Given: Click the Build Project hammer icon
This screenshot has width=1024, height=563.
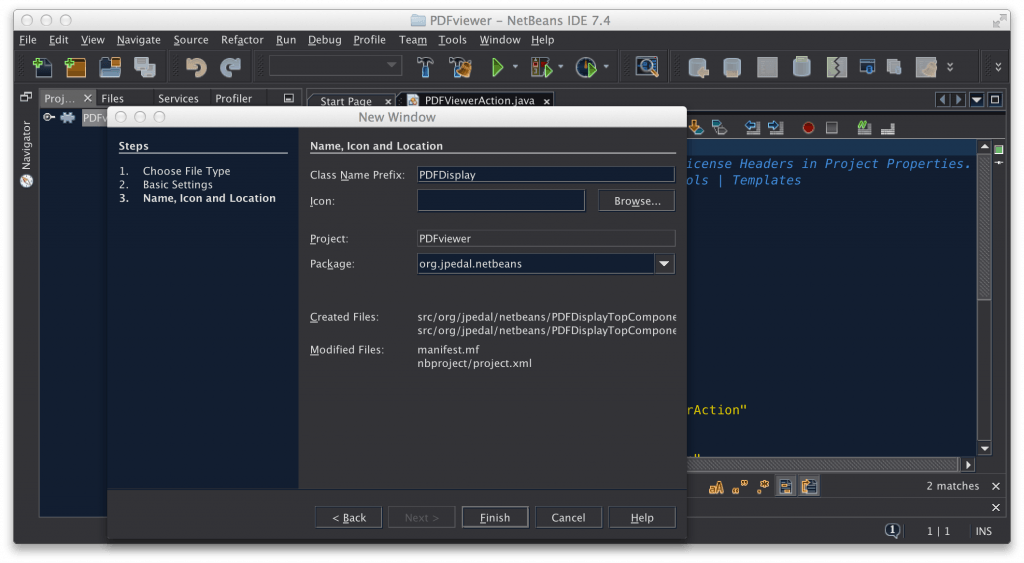Looking at the screenshot, I should pos(425,67).
